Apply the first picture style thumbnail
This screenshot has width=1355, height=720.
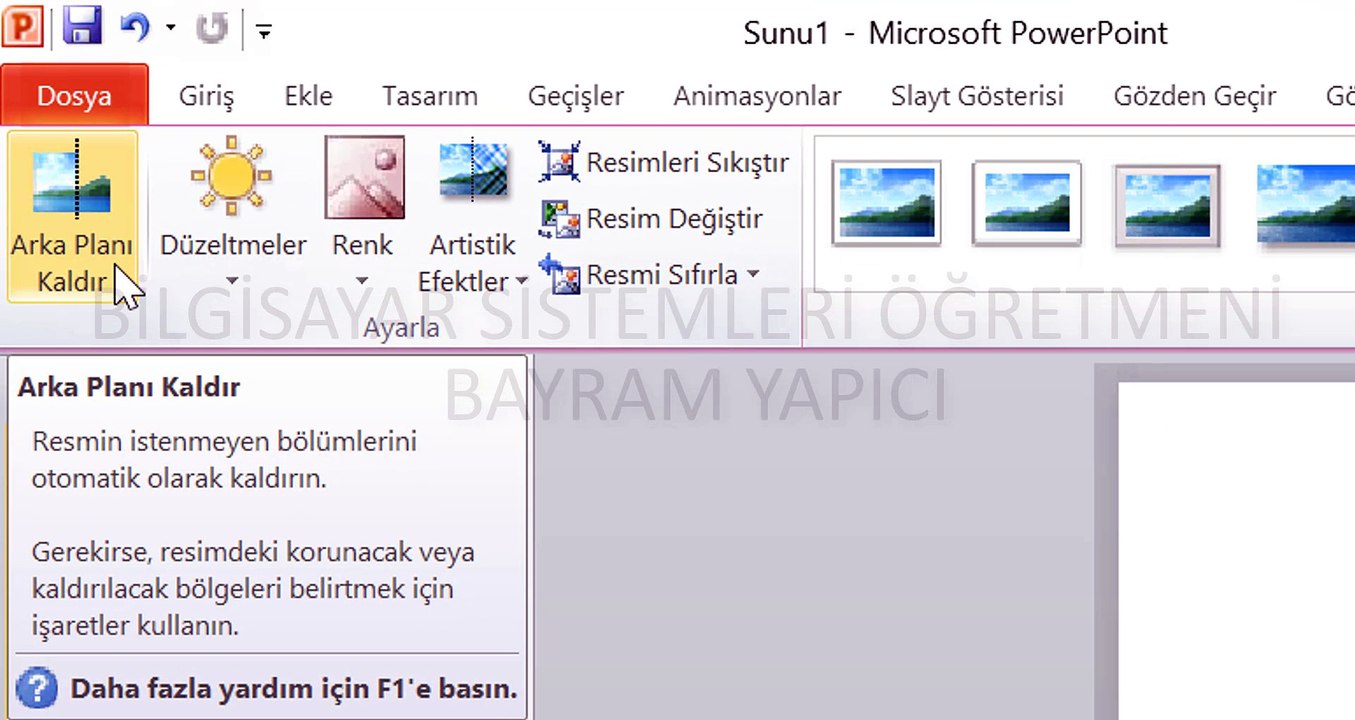tap(886, 204)
